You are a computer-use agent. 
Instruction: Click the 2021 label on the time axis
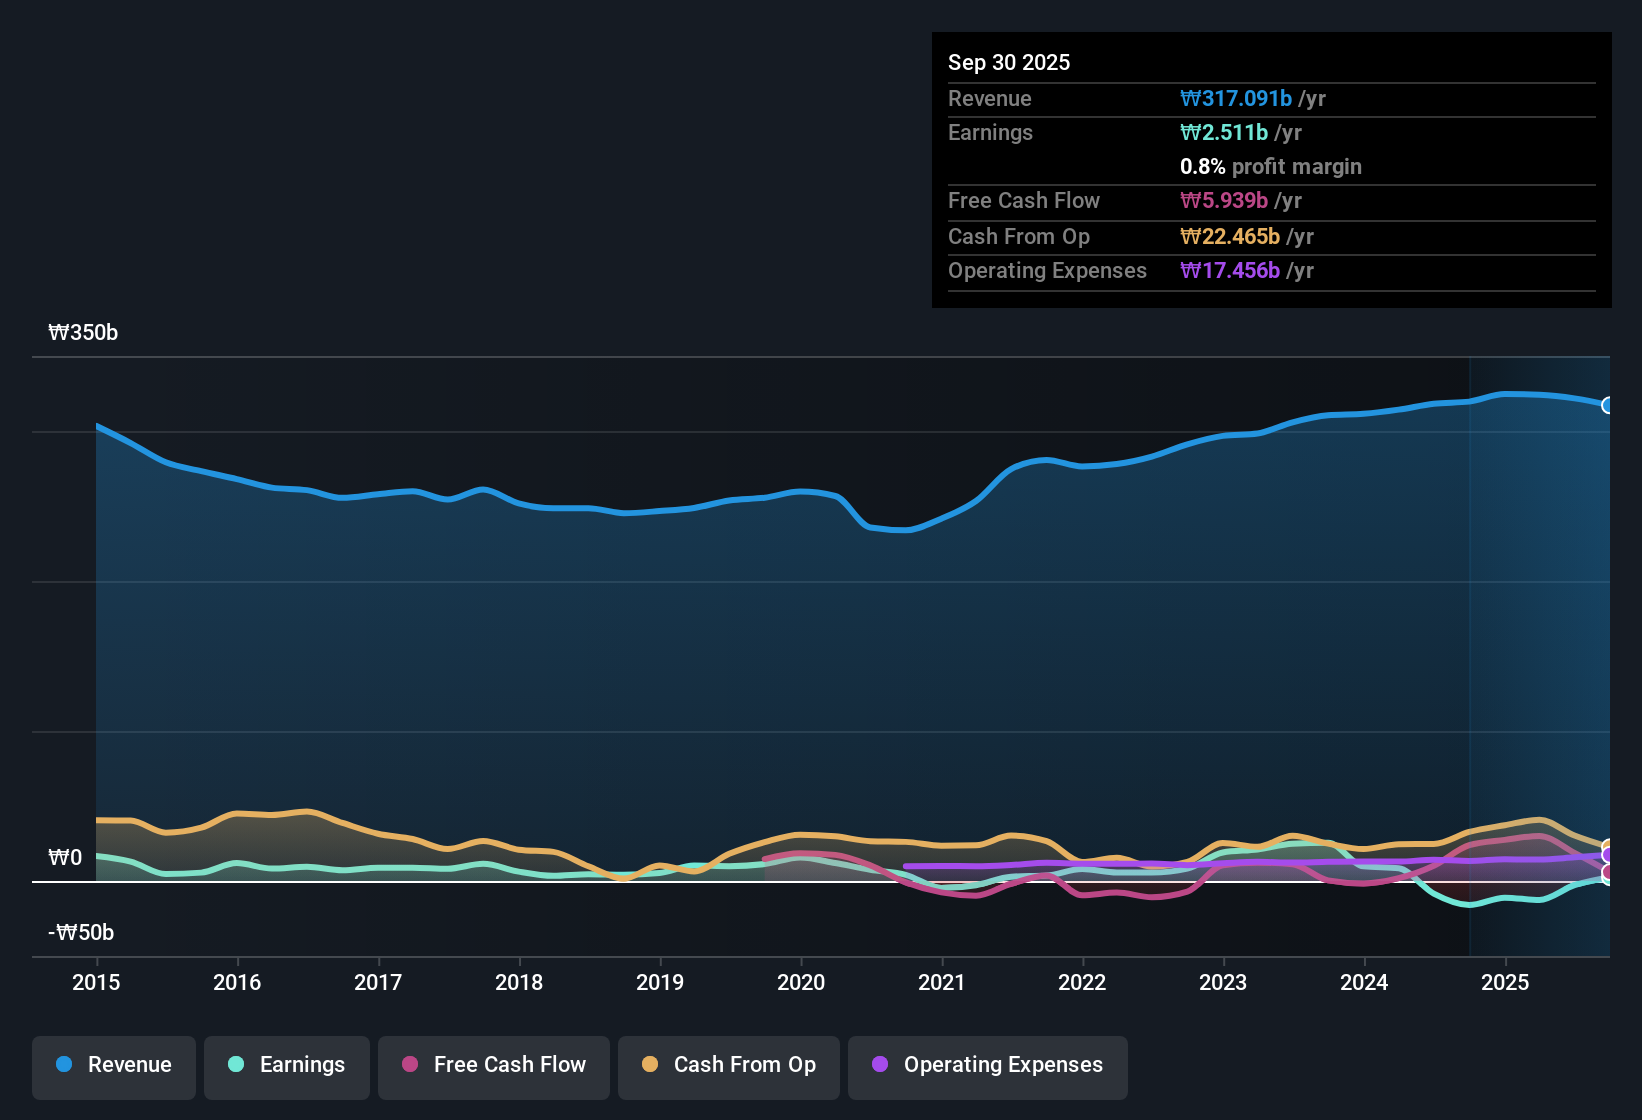pyautogui.click(x=941, y=983)
